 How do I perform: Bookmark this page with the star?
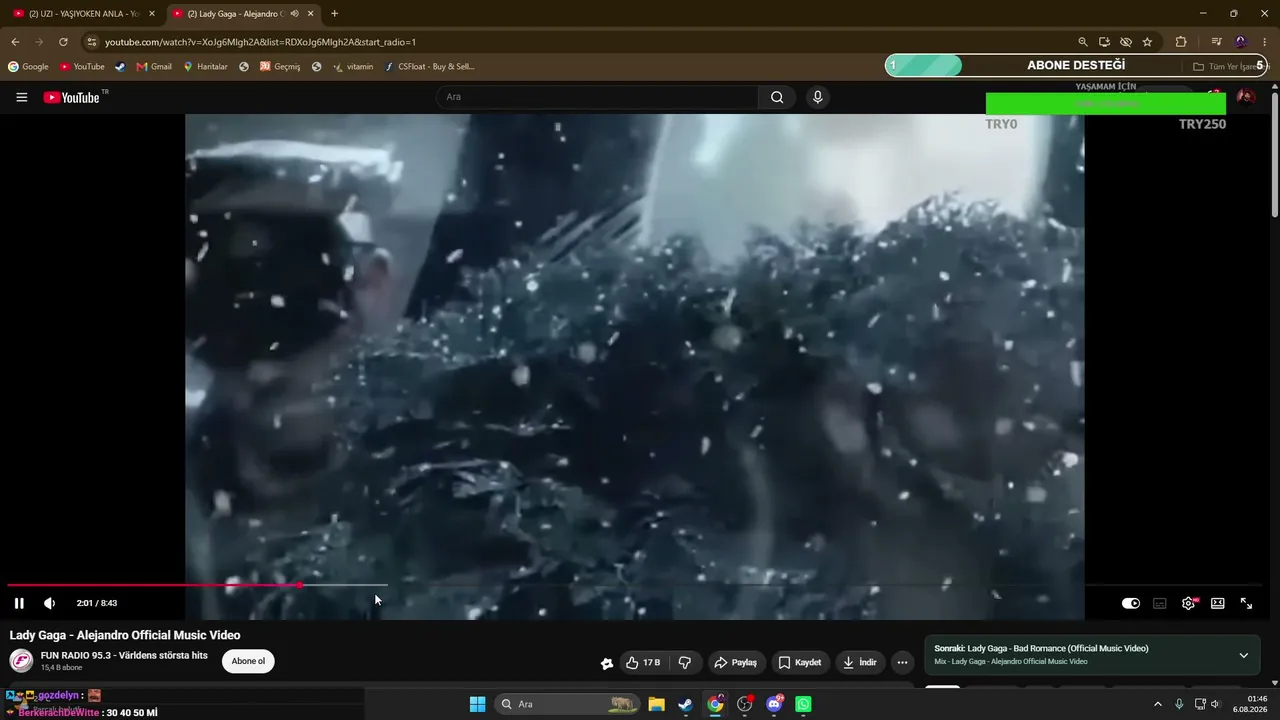coord(1147,42)
